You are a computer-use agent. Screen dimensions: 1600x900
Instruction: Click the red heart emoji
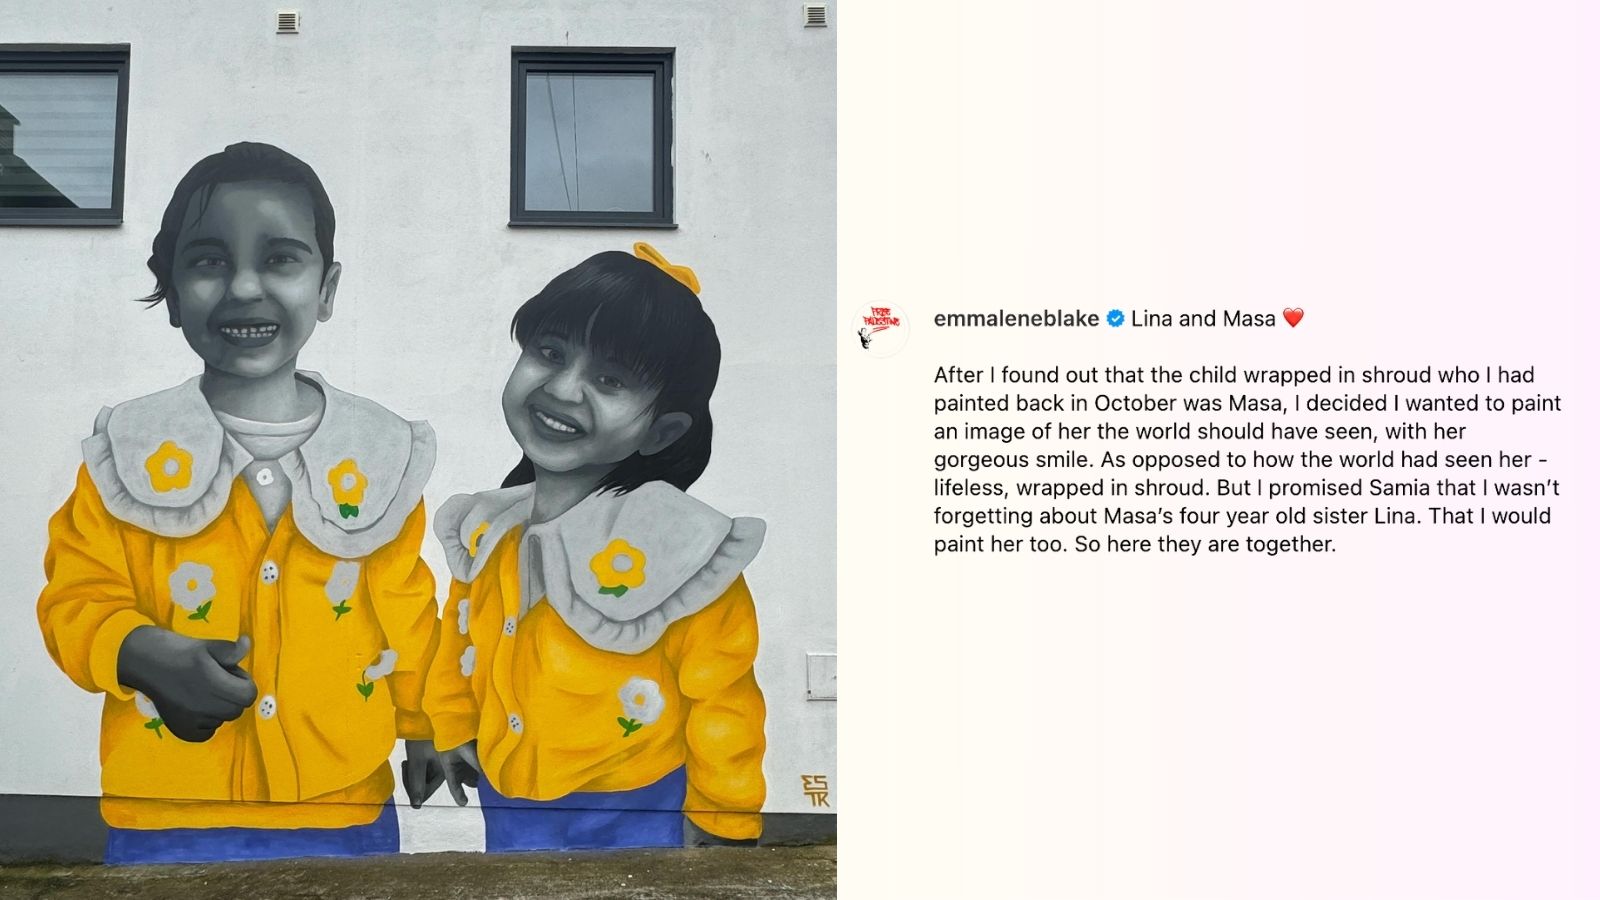click(x=1293, y=318)
